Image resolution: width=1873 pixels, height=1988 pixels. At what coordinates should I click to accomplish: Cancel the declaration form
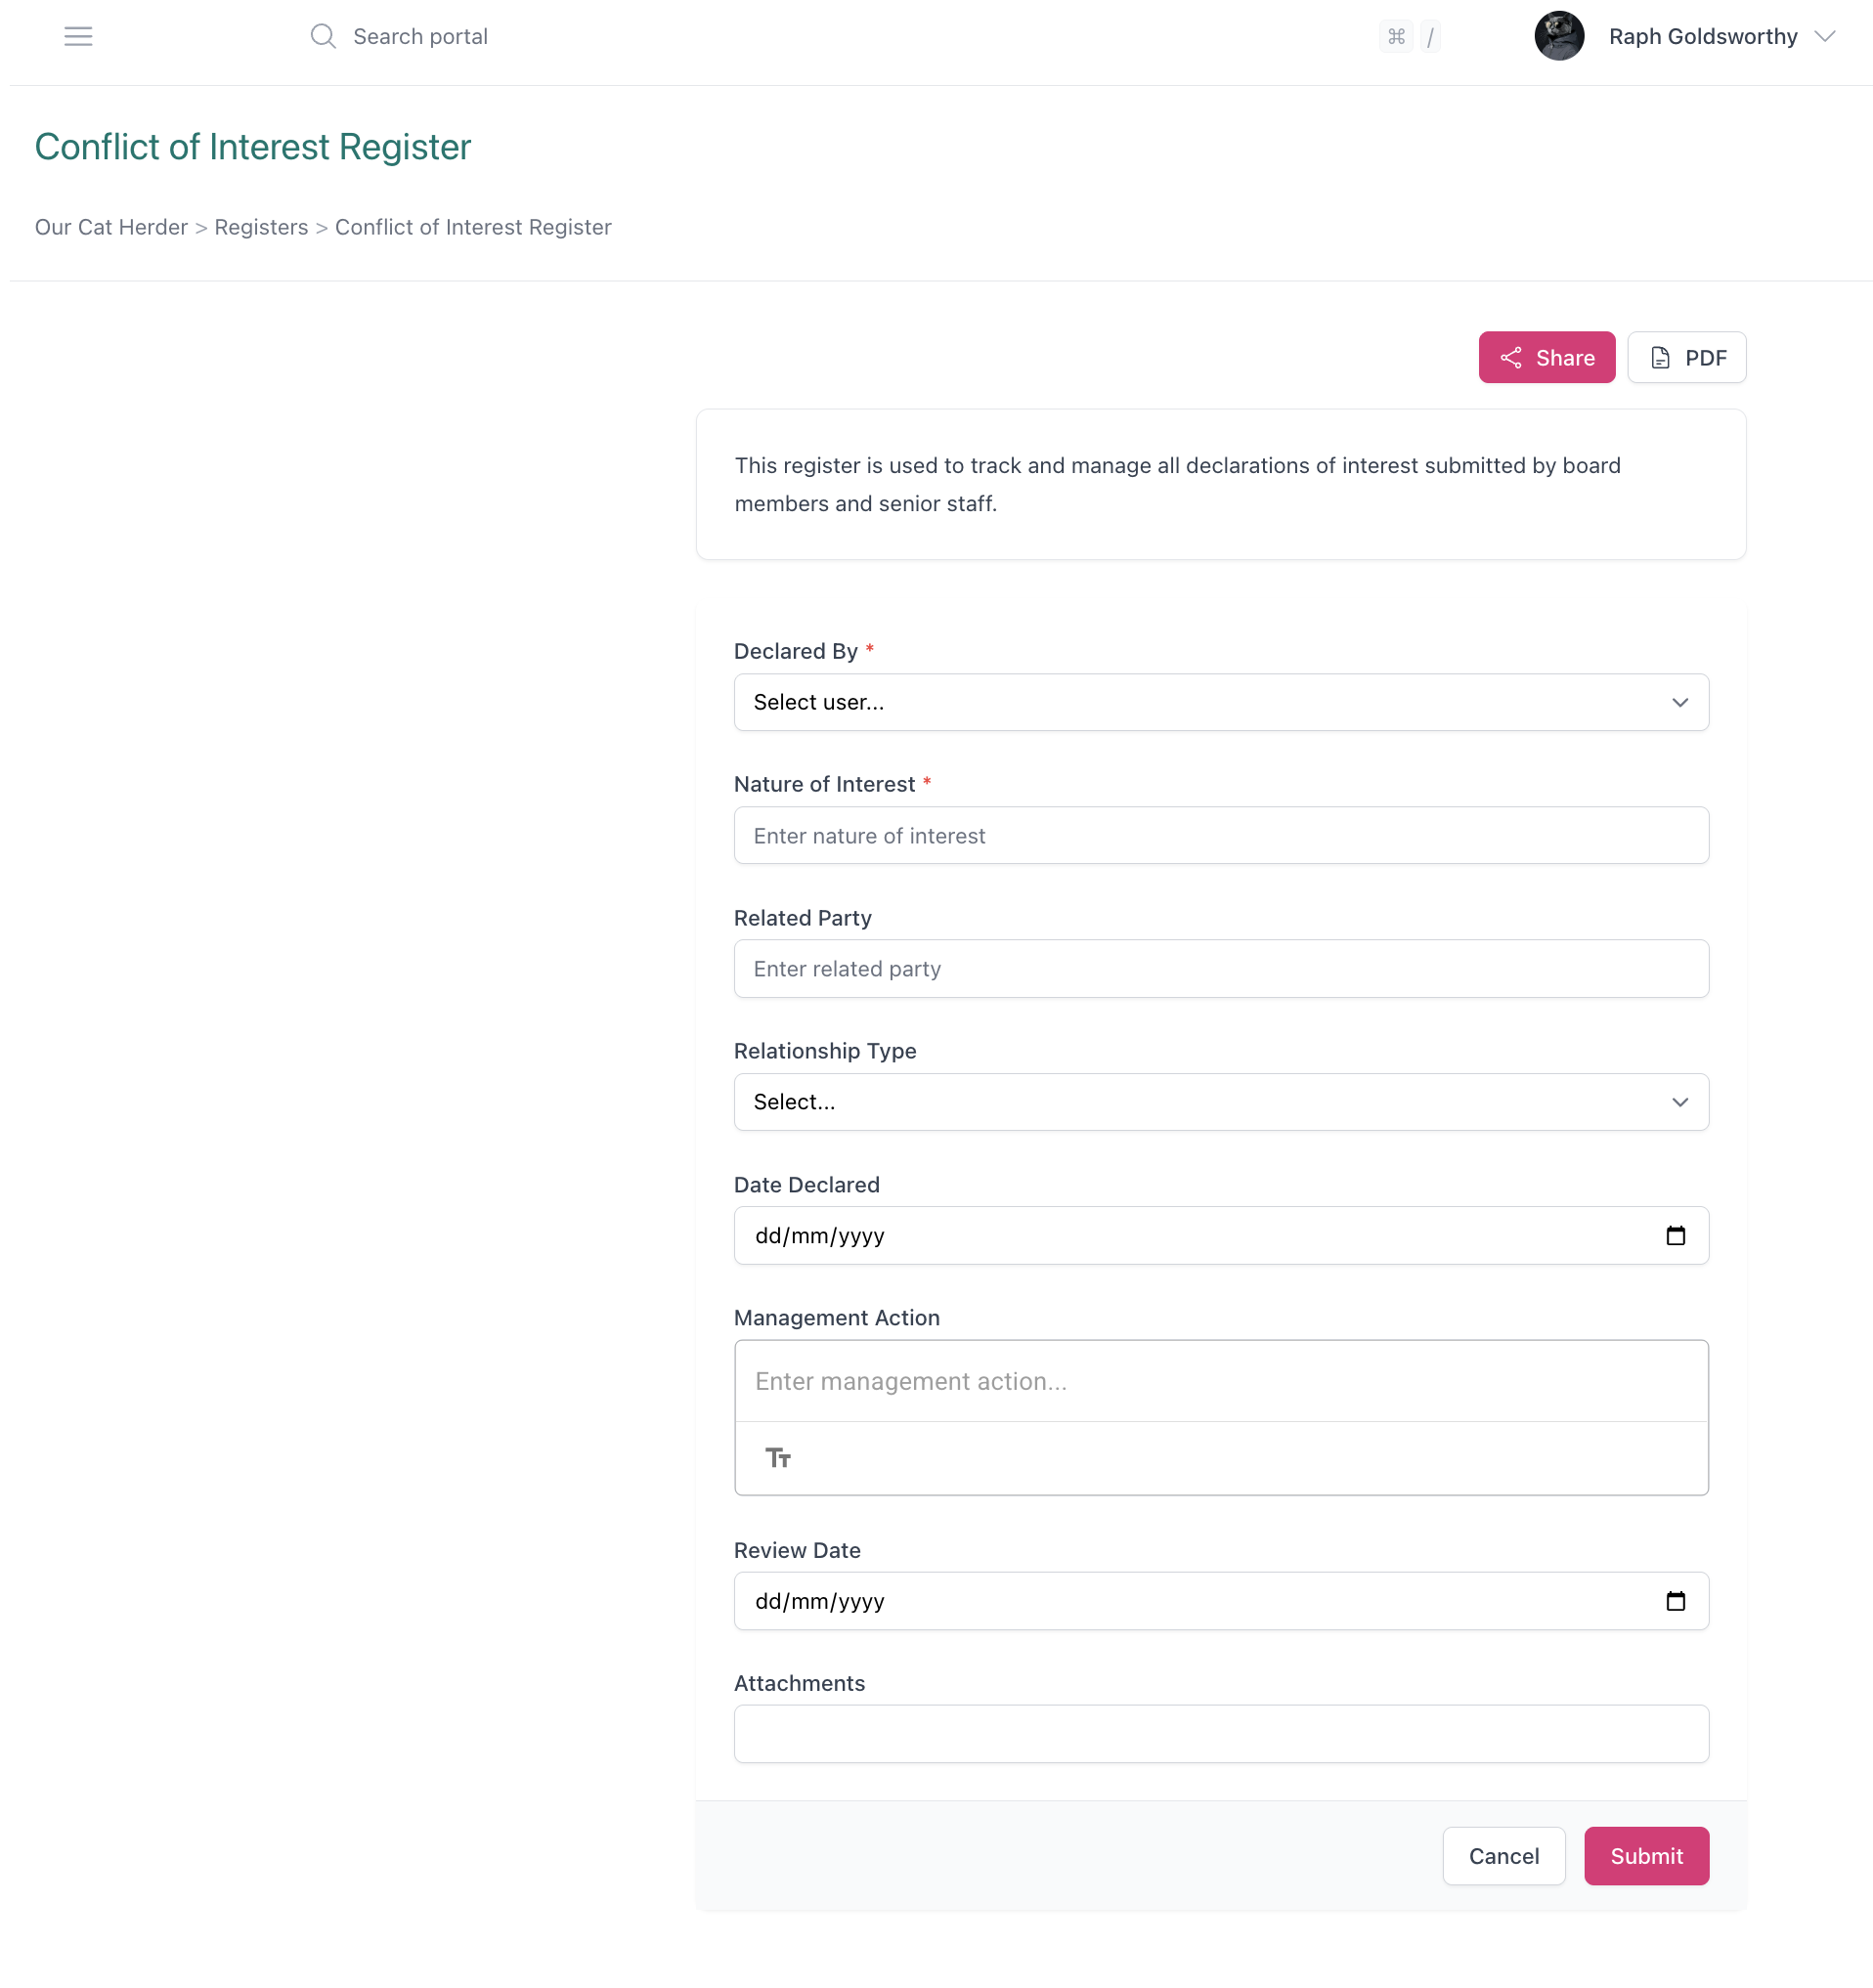click(1504, 1856)
